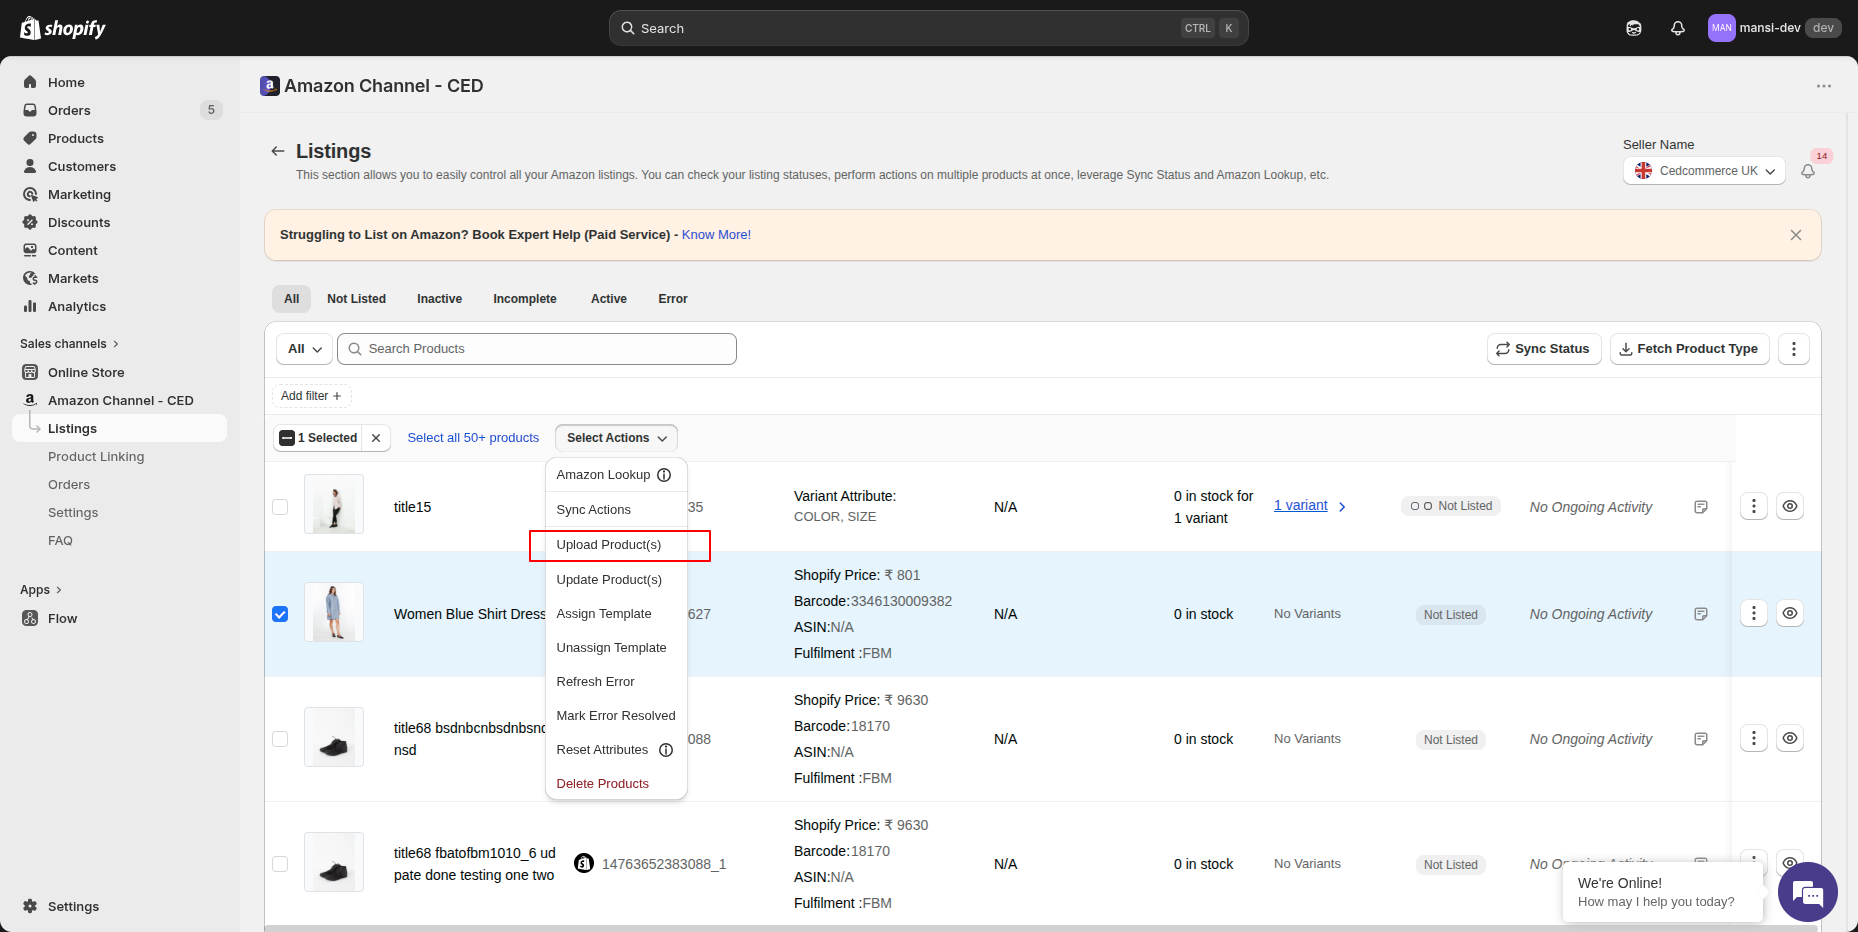Open the Women Blue Shirt Dress thumbnail

[334, 612]
